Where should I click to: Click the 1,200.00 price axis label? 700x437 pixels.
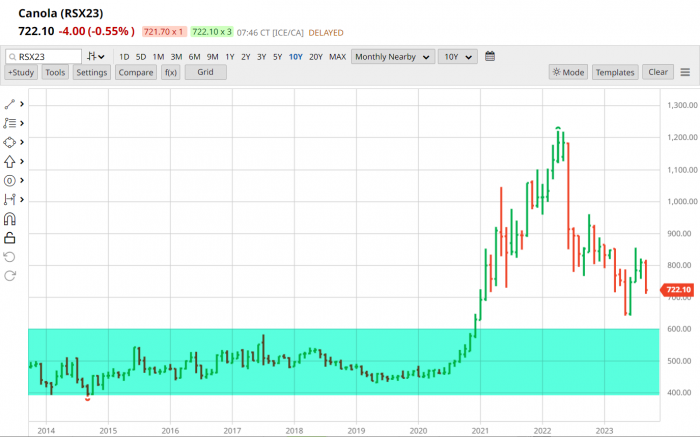682,137
